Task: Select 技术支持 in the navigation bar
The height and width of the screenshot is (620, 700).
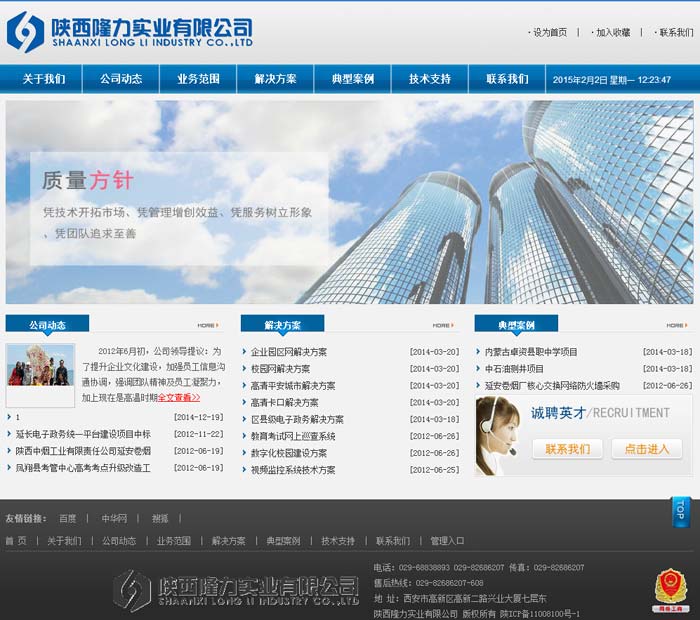Action: [x=430, y=79]
